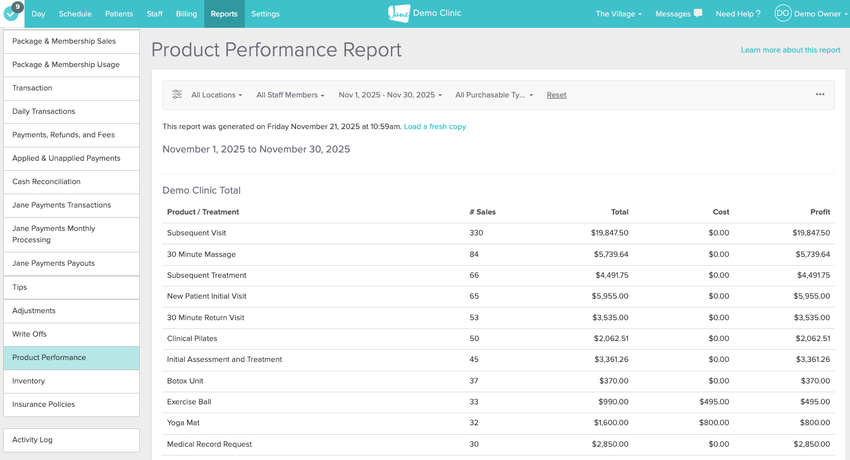Click Load a fresh copy link
The image size is (850, 460).
click(434, 127)
